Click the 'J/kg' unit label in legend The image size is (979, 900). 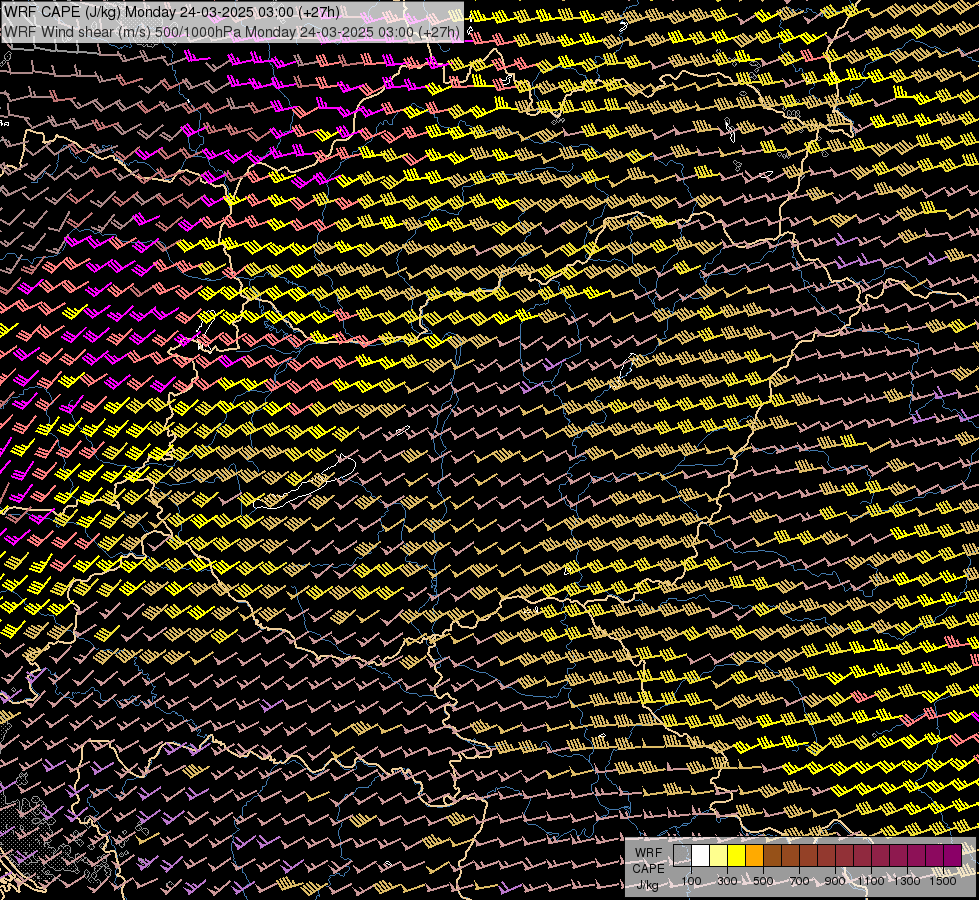click(647, 884)
